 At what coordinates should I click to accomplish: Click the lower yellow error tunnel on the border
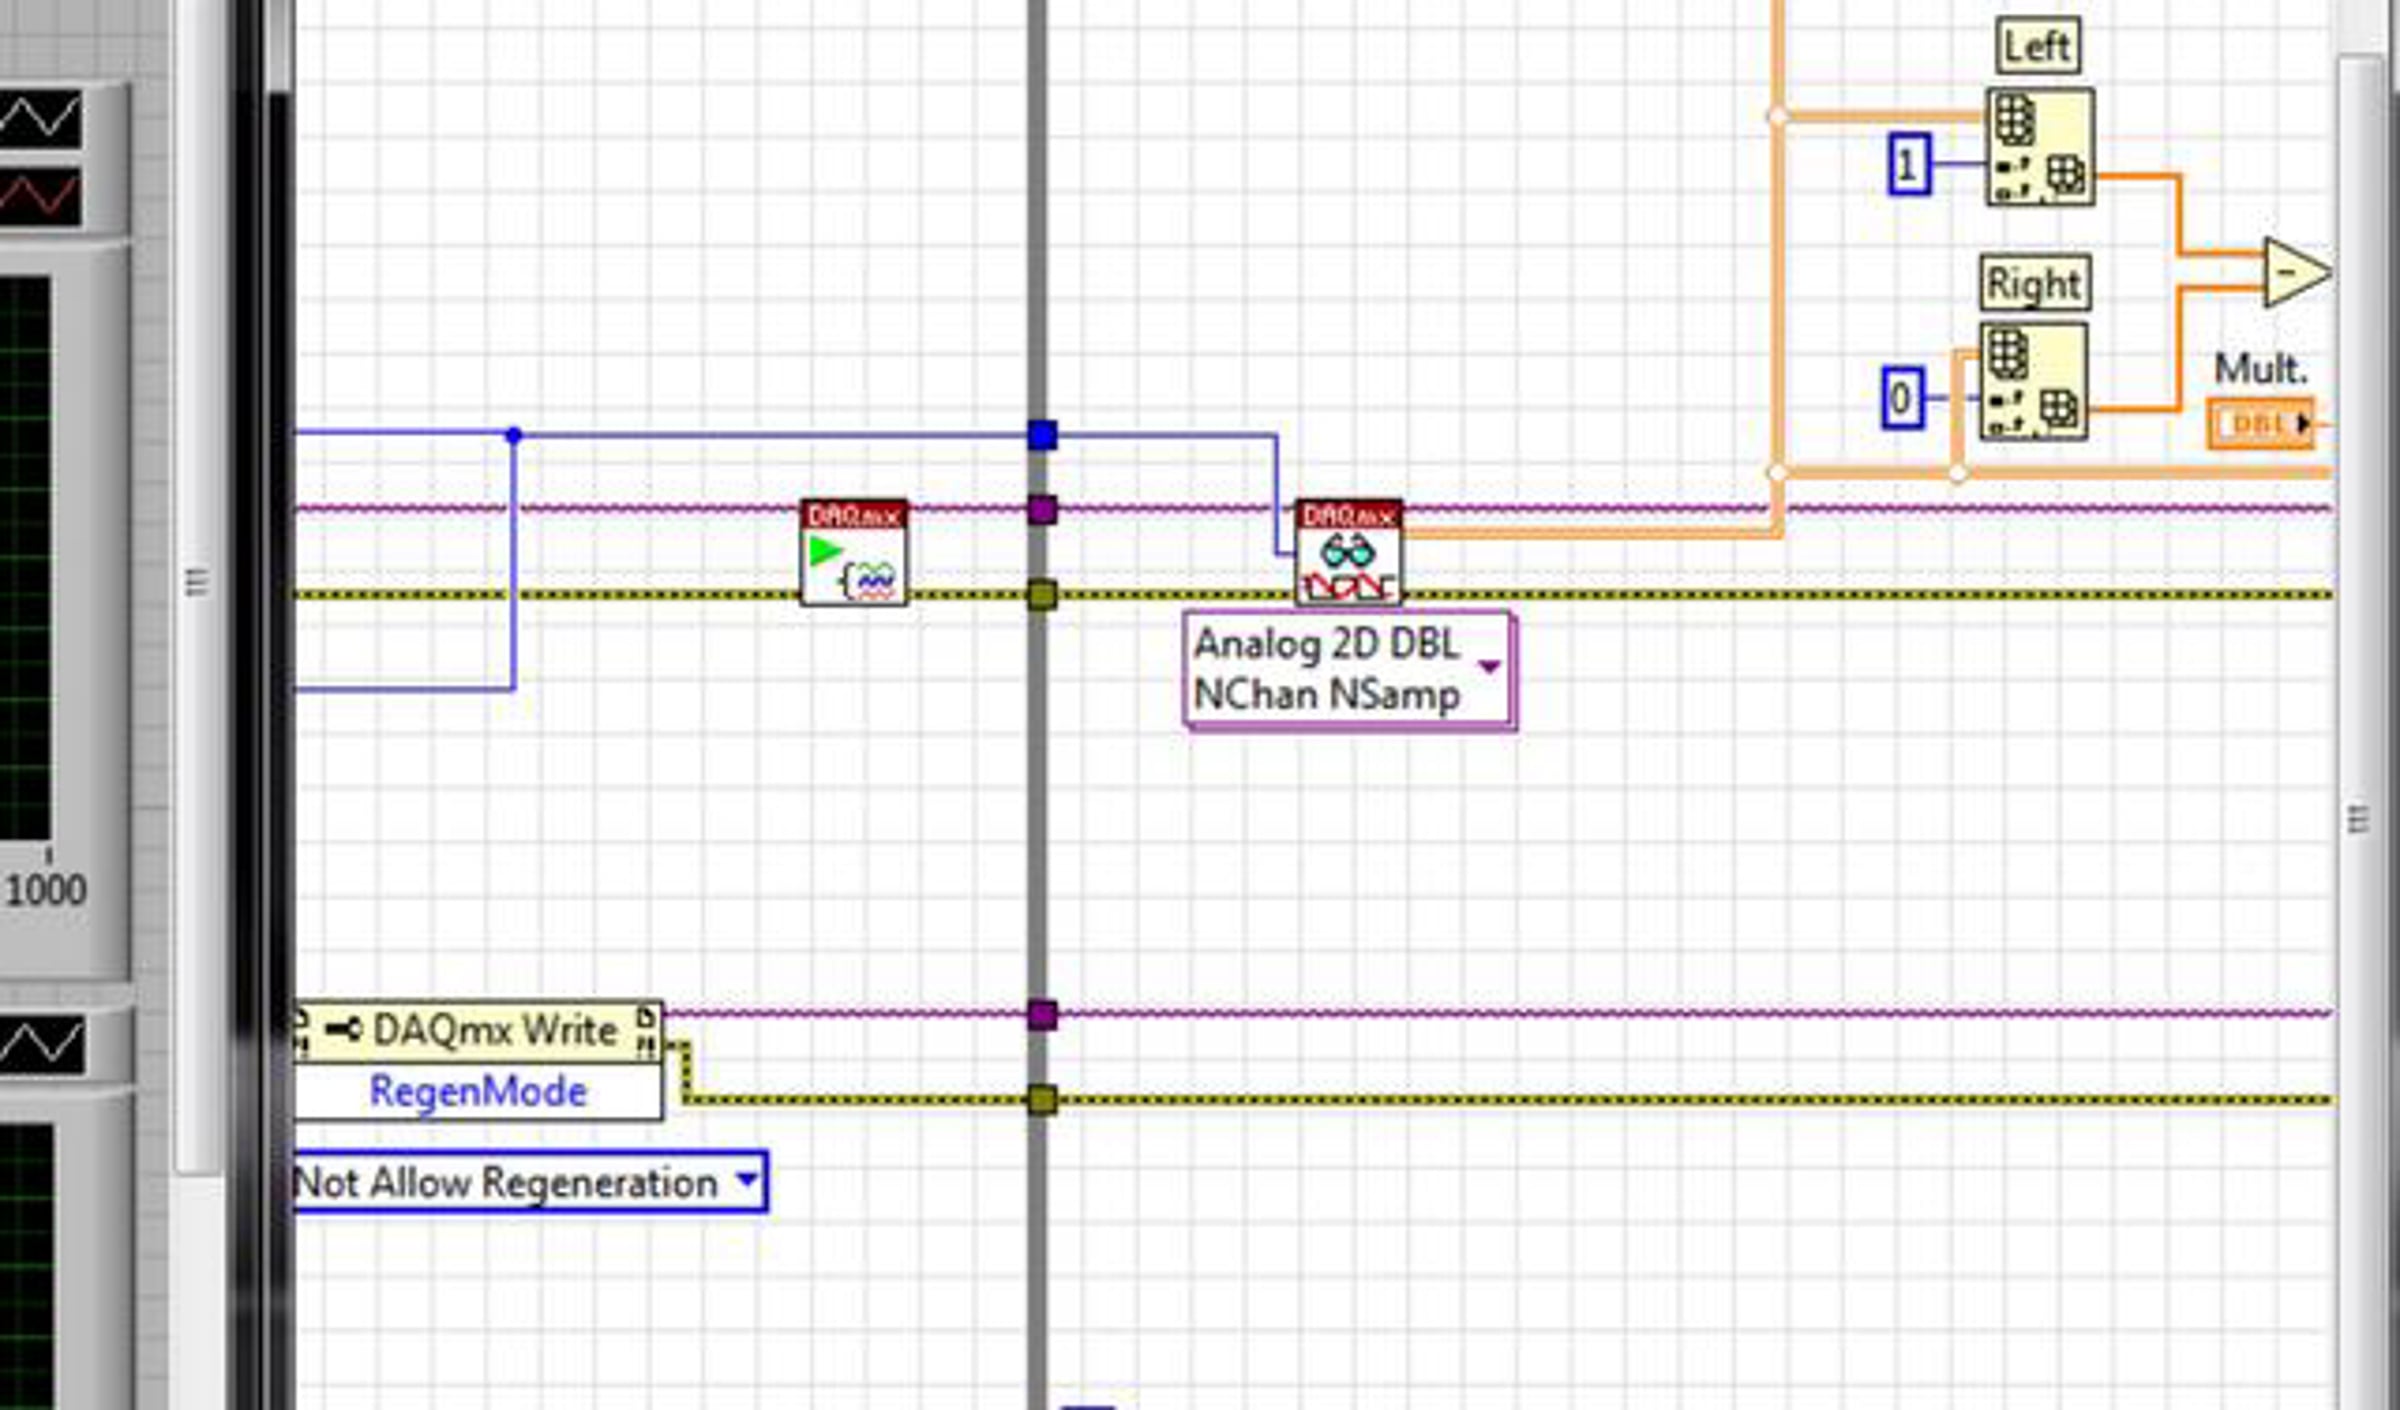pyautogui.click(x=1041, y=1099)
